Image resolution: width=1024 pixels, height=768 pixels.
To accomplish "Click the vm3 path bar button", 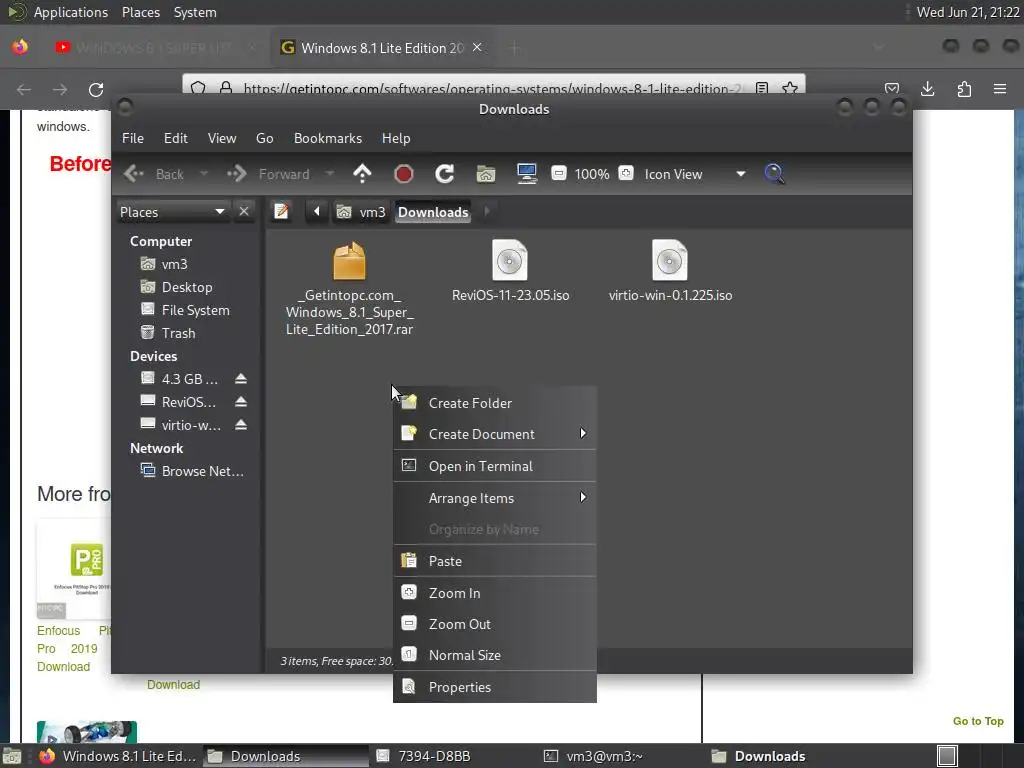I will tap(361, 212).
